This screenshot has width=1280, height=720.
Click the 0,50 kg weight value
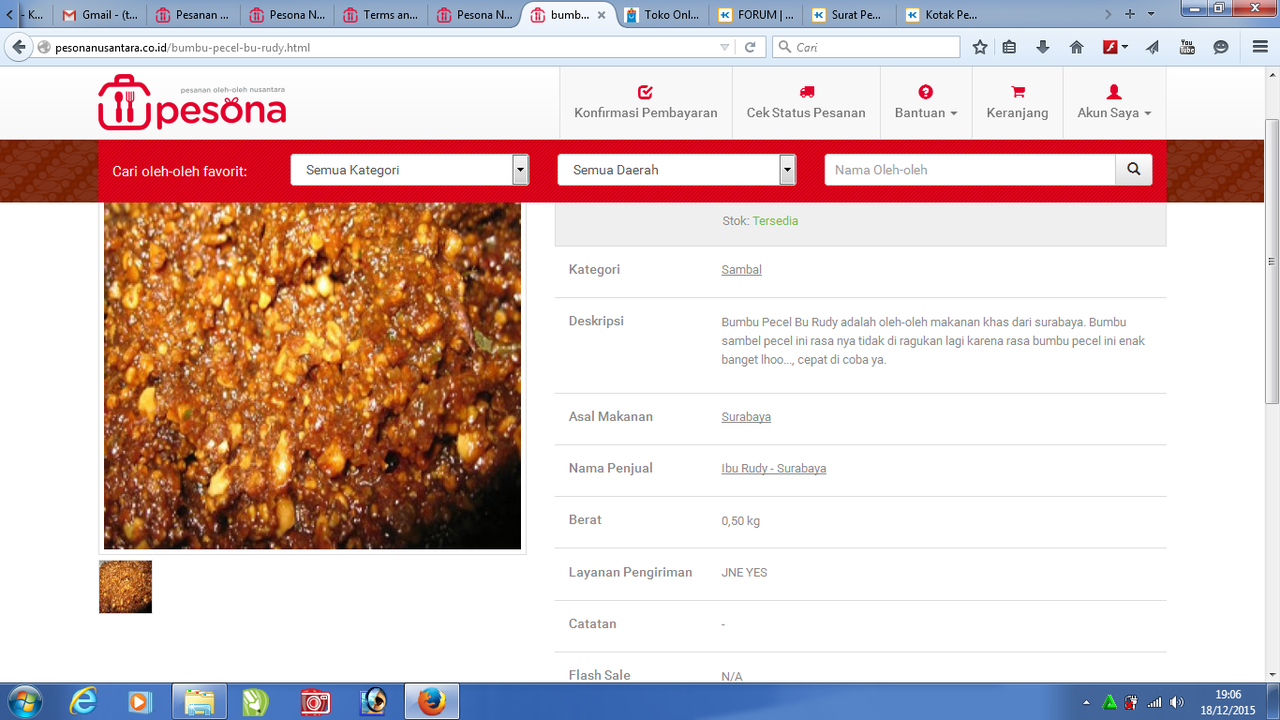(740, 521)
